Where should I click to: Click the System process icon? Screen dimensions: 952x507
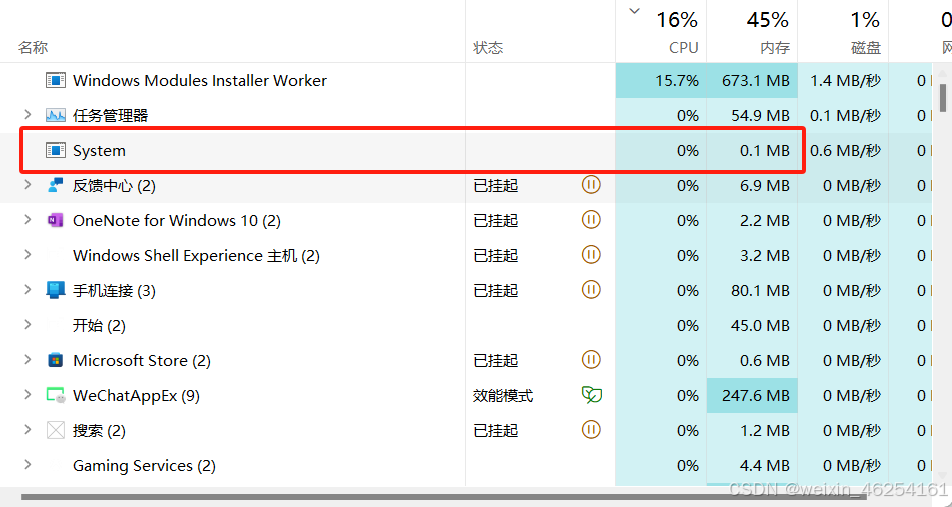[x=56, y=151]
